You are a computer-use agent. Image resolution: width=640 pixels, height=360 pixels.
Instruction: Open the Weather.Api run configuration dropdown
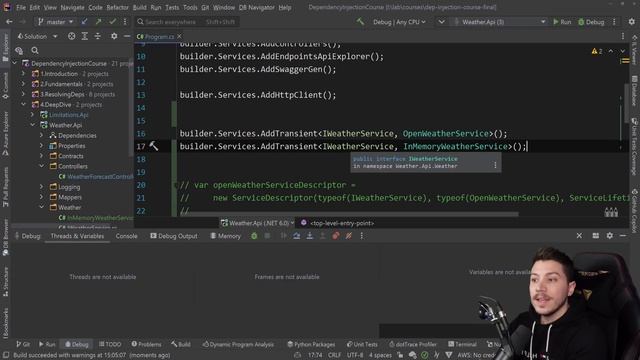pos(500,22)
